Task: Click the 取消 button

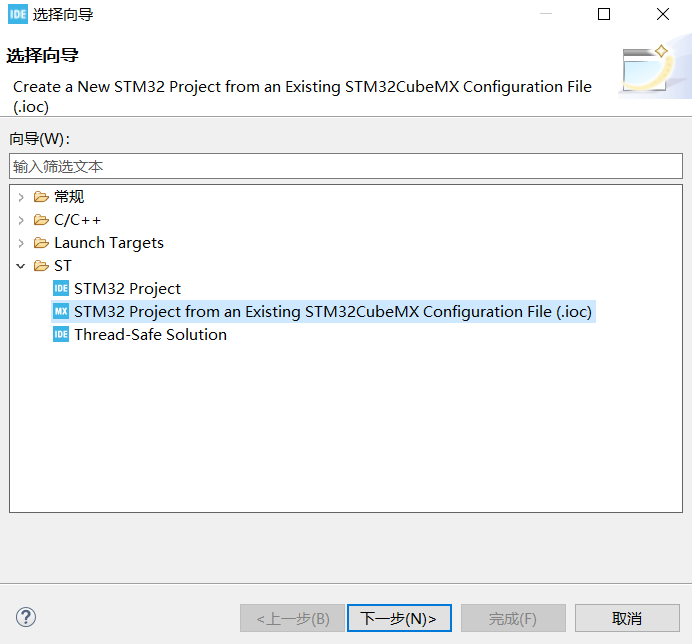Action: (x=627, y=618)
